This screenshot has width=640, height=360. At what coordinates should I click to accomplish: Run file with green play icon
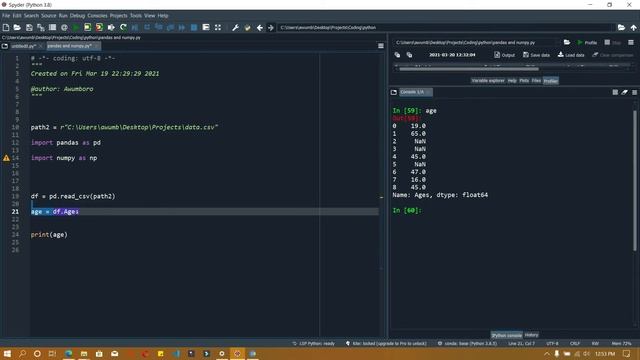76,27
